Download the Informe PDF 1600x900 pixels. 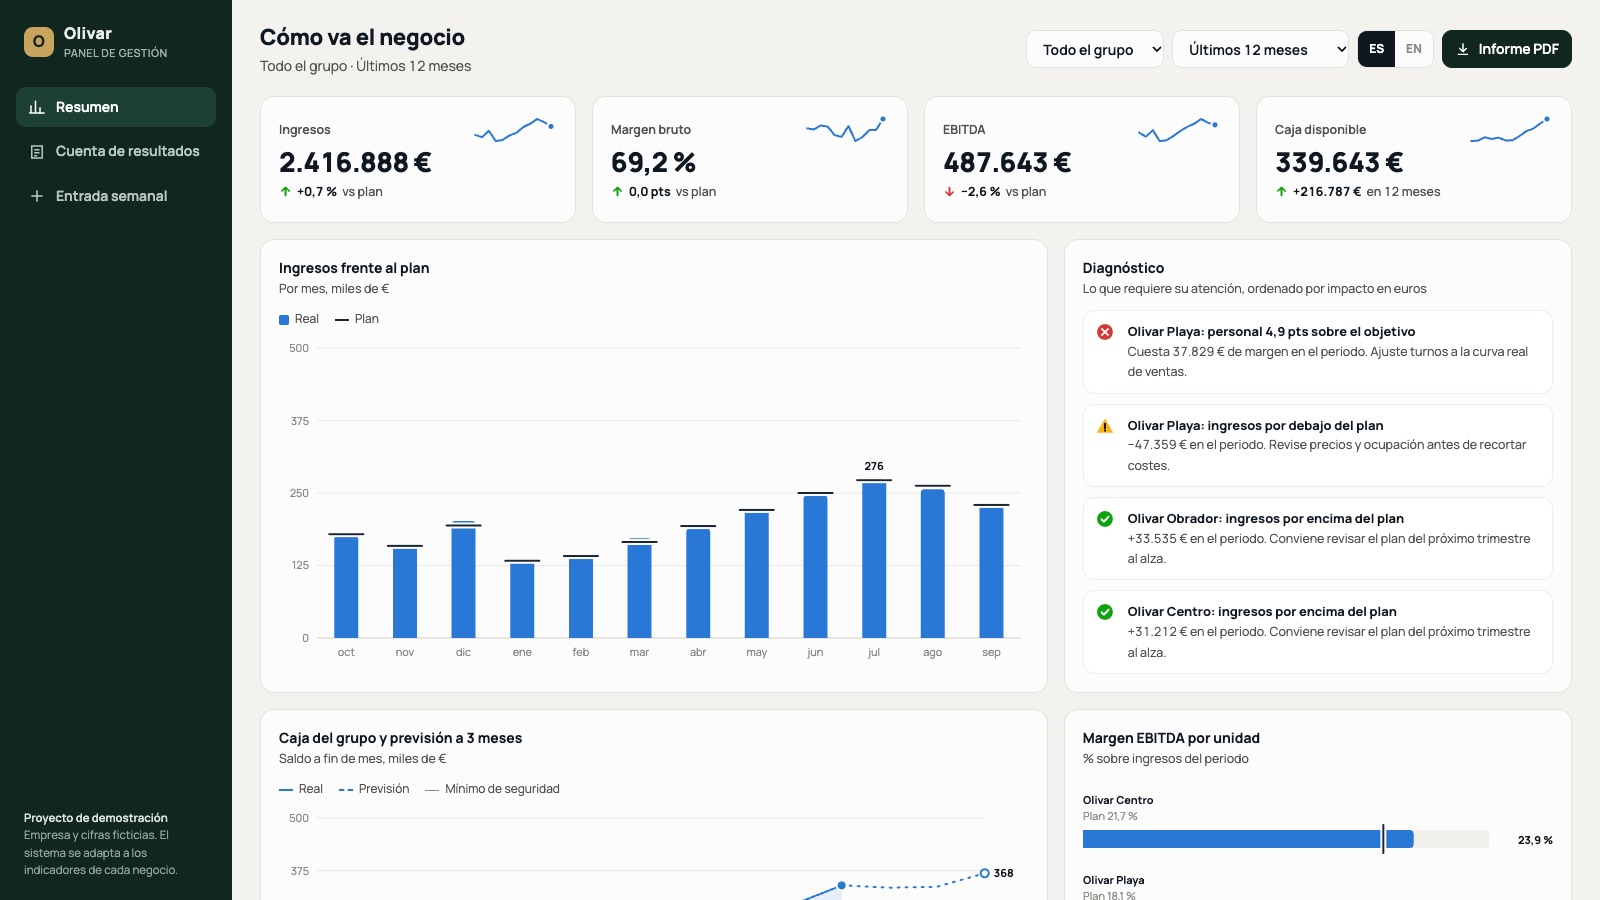pyautogui.click(x=1507, y=49)
